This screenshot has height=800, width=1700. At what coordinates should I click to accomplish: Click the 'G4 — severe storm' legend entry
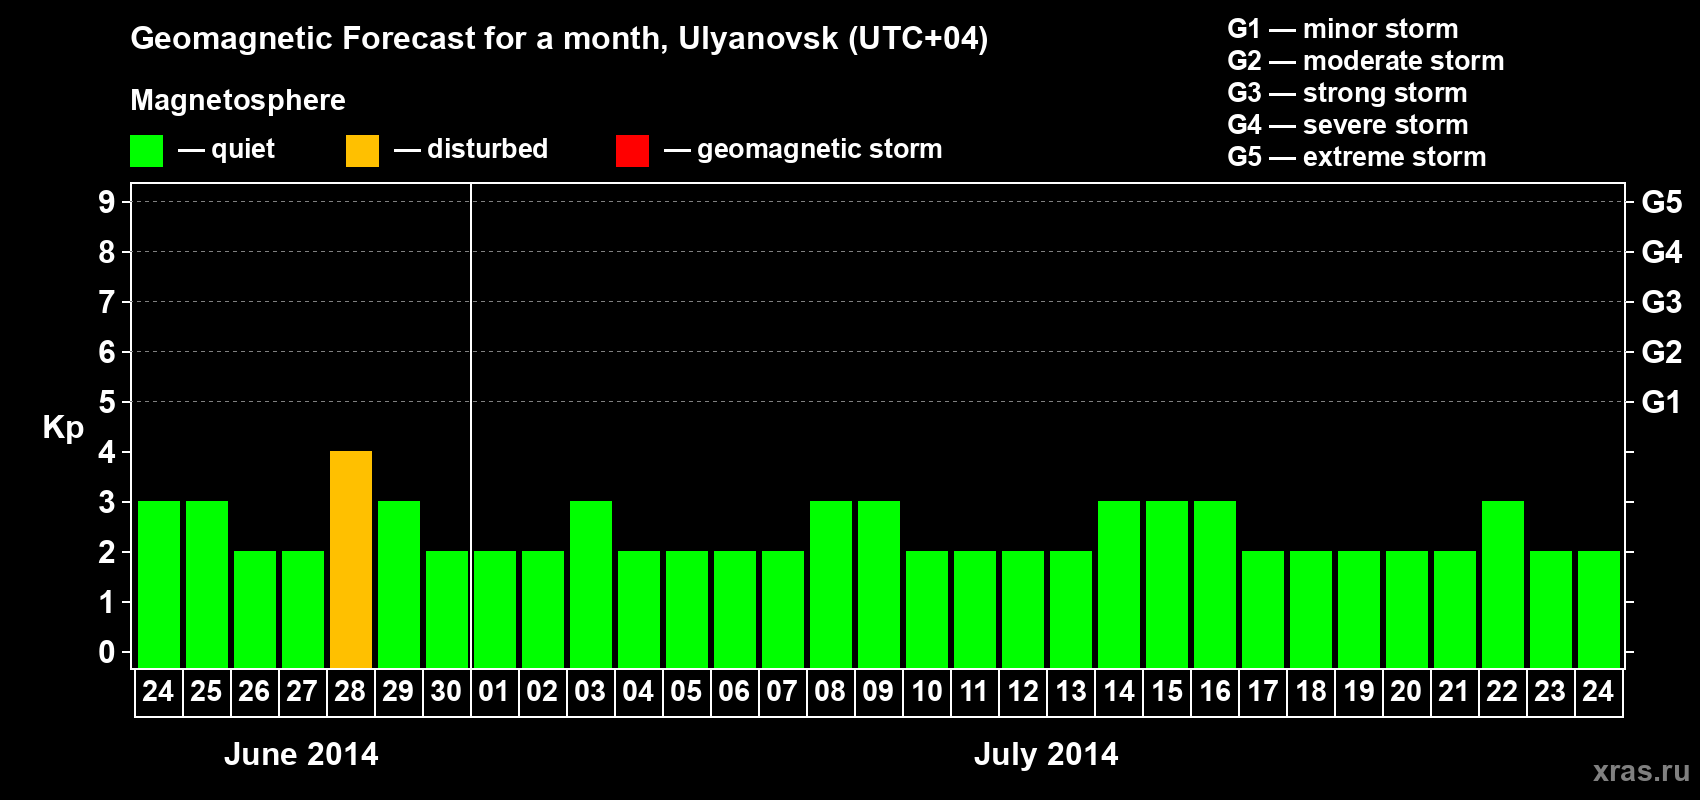pos(1348,125)
